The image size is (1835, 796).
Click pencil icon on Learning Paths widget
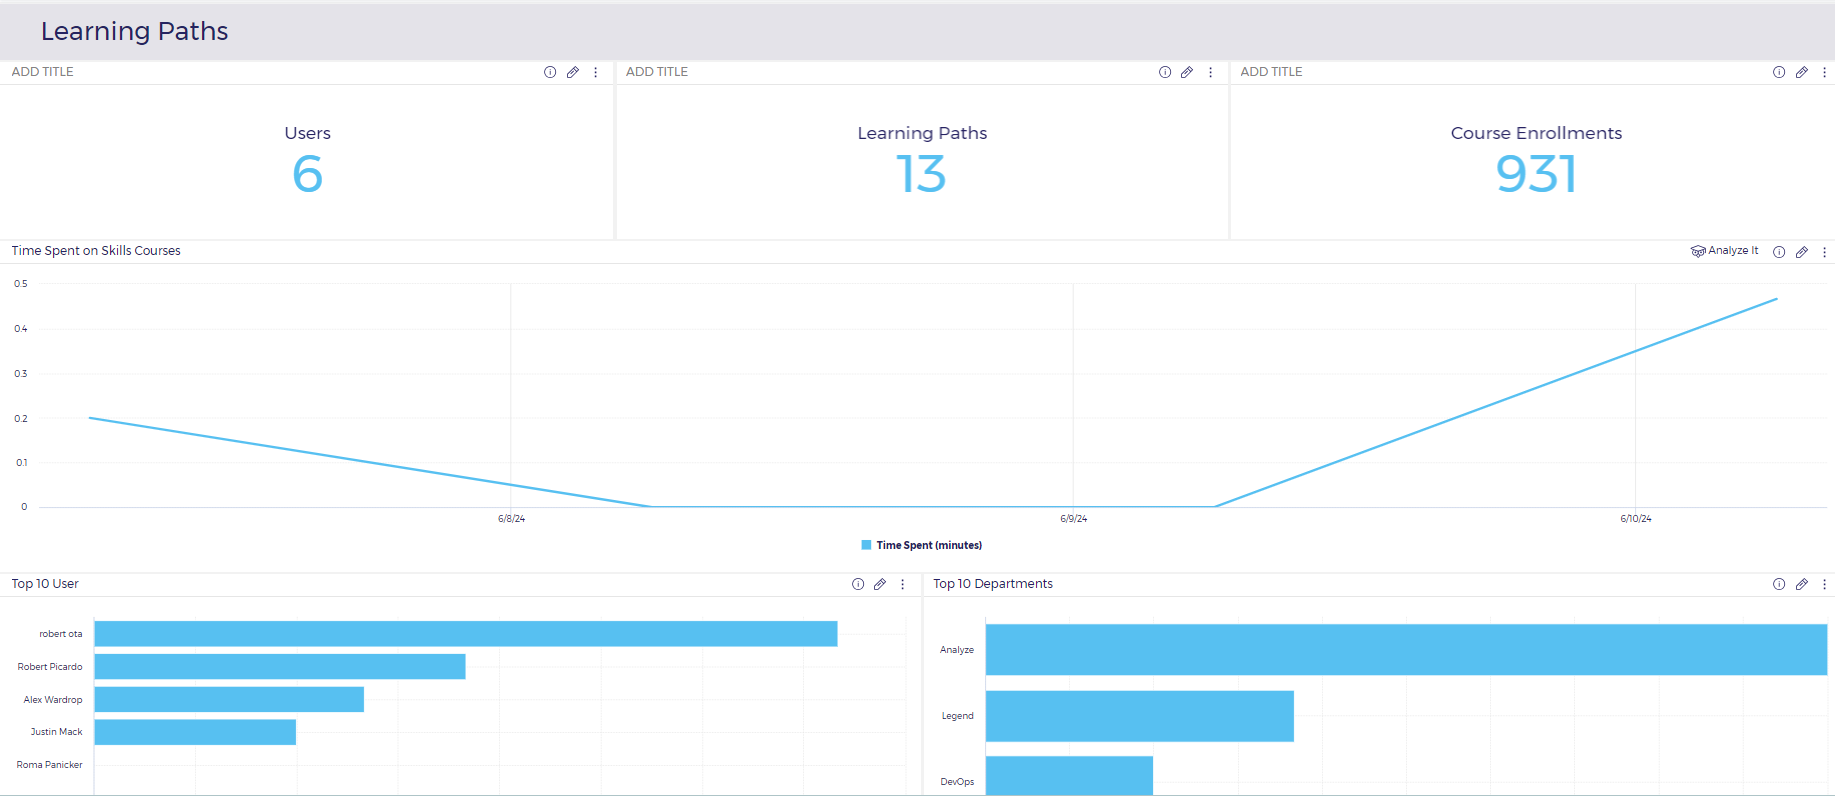click(x=1187, y=72)
